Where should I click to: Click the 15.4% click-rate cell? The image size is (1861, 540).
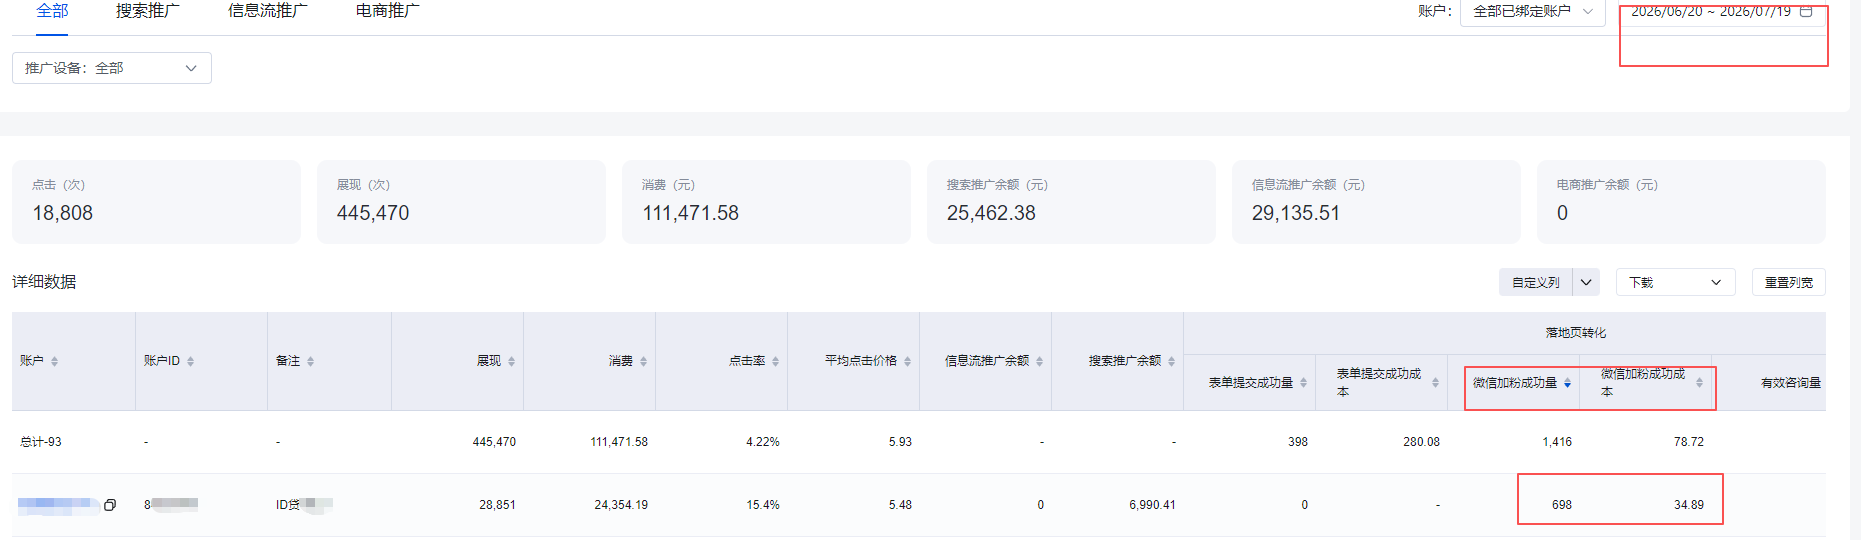(x=763, y=505)
